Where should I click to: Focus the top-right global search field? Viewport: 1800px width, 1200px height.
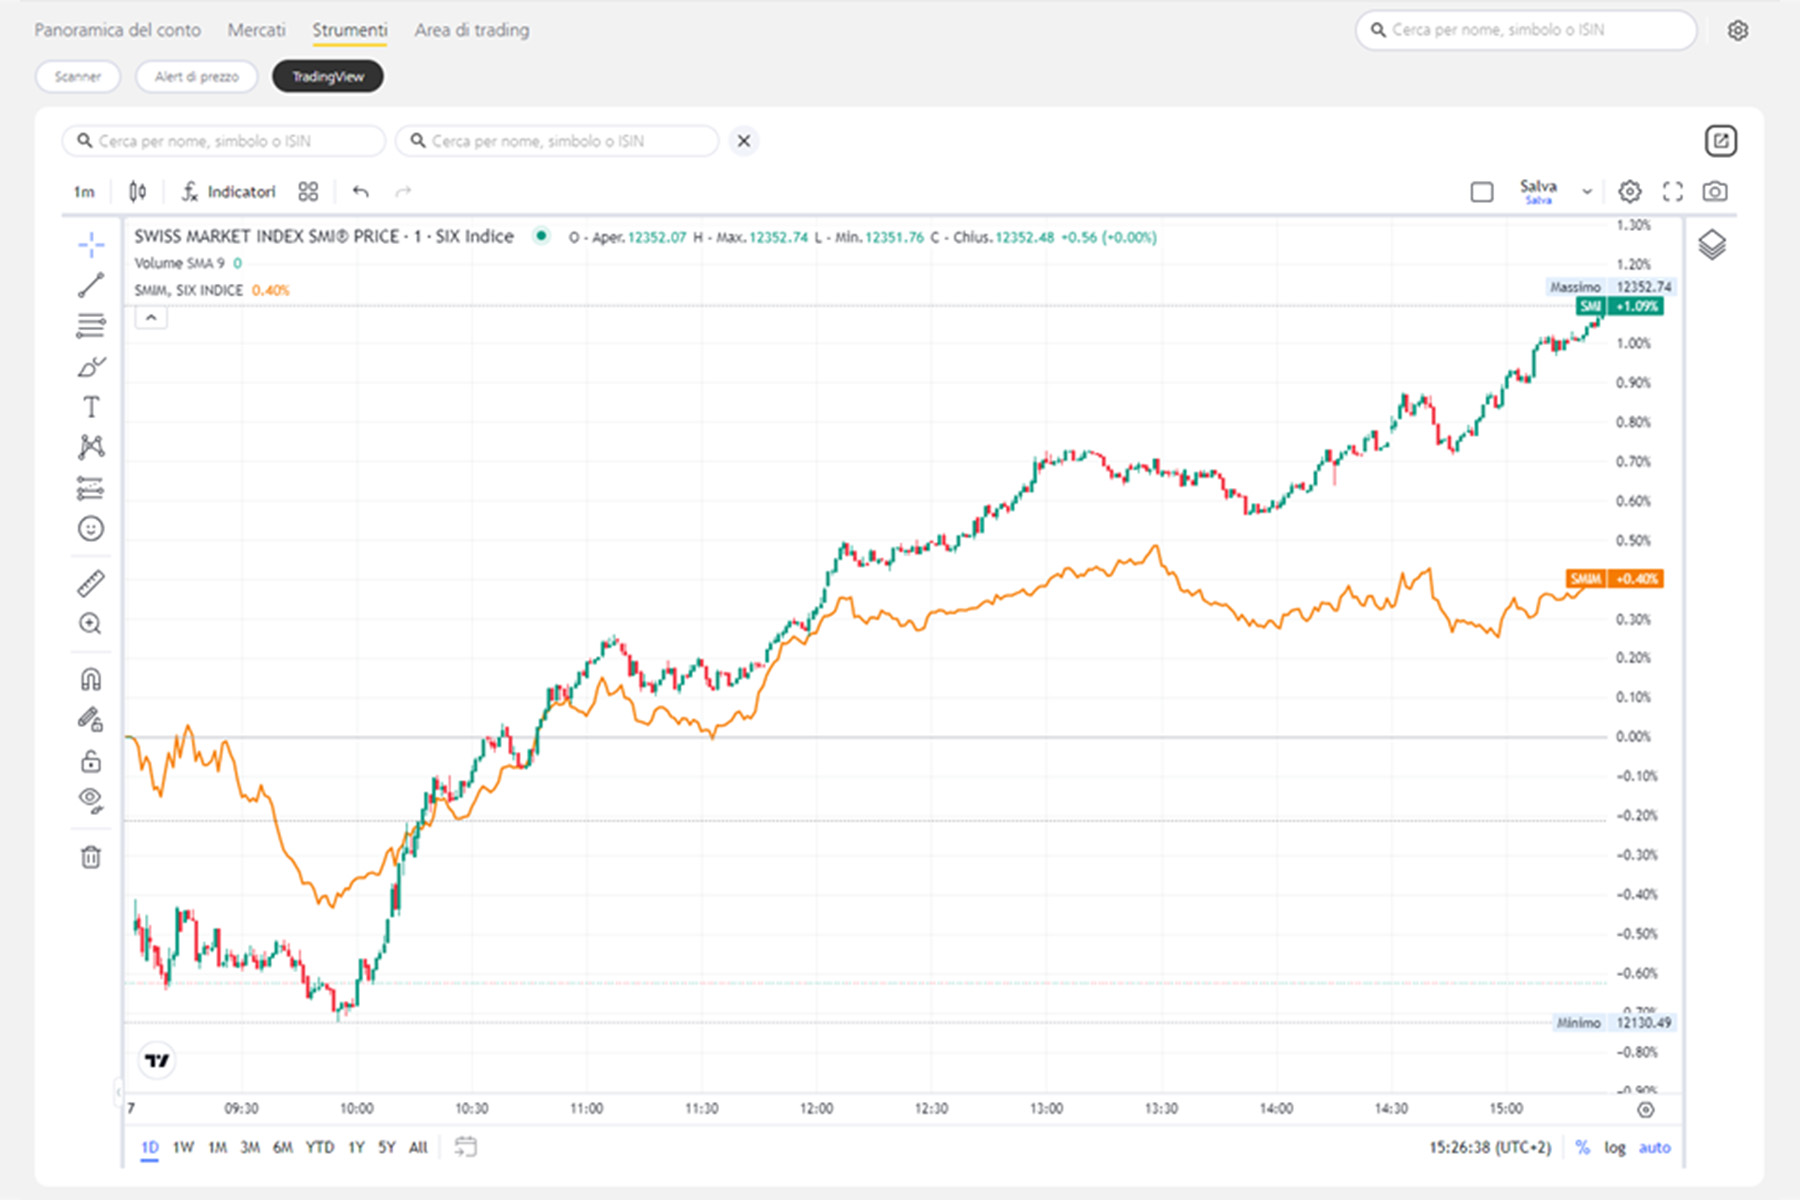click(x=1526, y=30)
